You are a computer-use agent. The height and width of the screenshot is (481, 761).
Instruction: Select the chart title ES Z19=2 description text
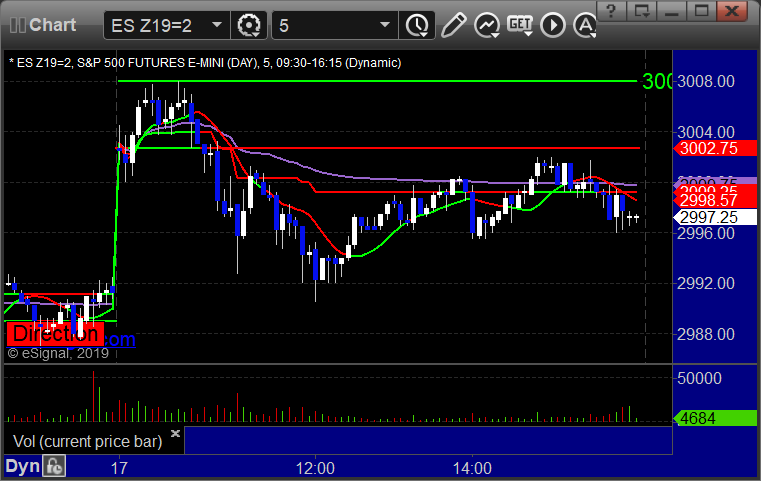205,63
